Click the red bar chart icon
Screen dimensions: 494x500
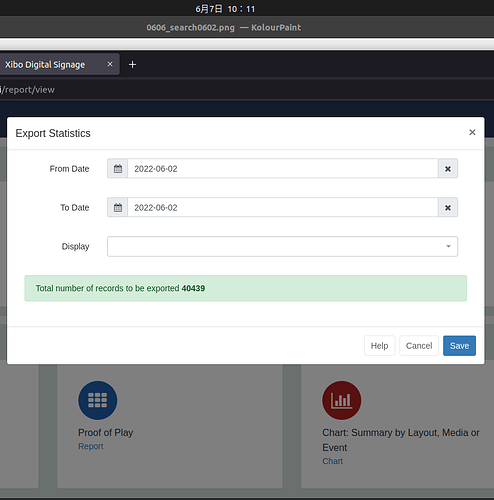tap(342, 400)
